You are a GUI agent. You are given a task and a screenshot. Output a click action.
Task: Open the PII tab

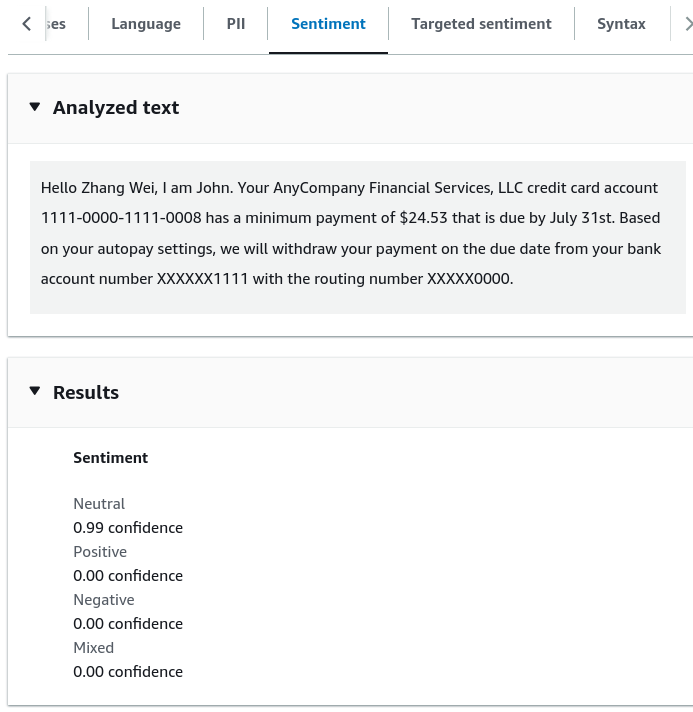tap(236, 24)
